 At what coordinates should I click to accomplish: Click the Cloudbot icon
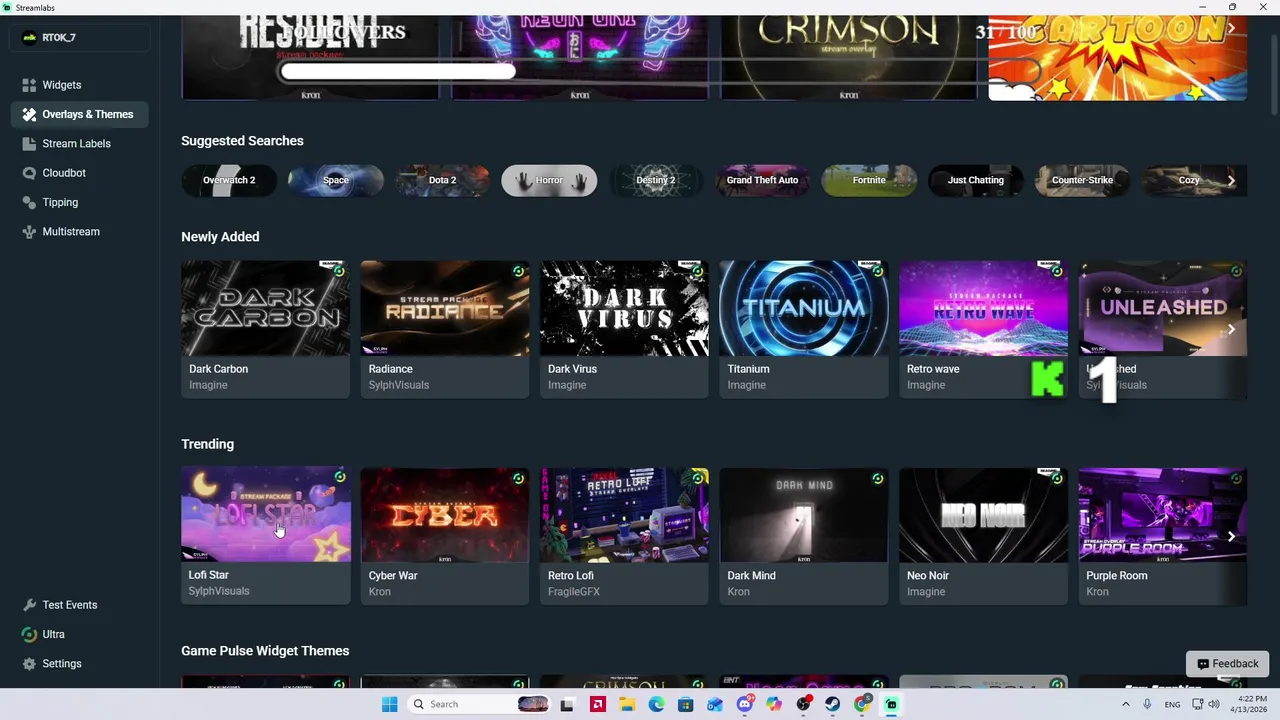coord(29,173)
